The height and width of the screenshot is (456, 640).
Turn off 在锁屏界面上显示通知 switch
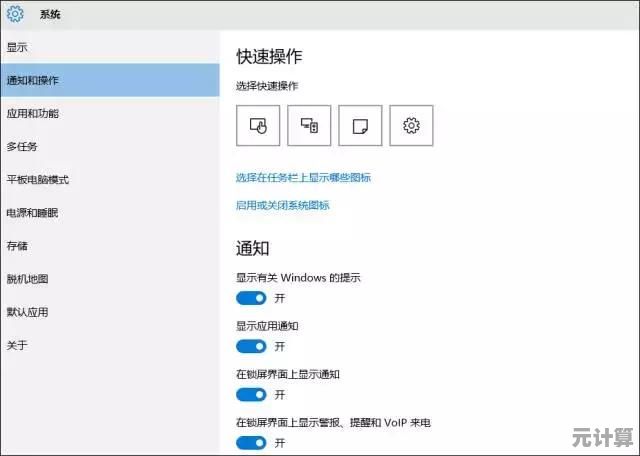pos(251,394)
